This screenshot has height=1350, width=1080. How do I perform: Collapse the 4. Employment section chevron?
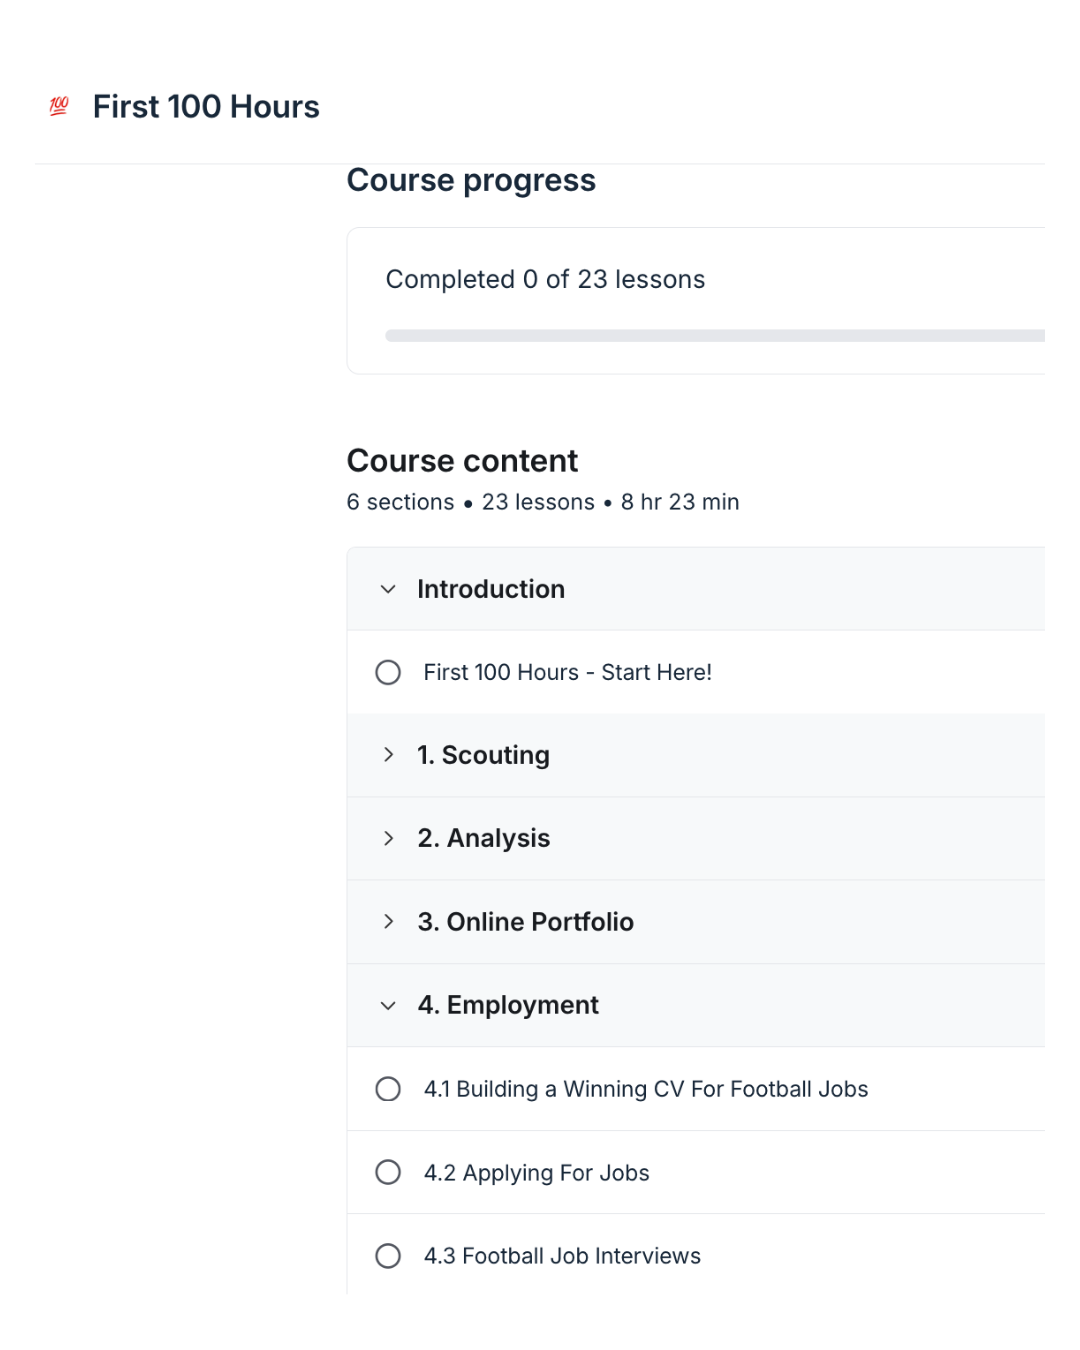tap(388, 1005)
